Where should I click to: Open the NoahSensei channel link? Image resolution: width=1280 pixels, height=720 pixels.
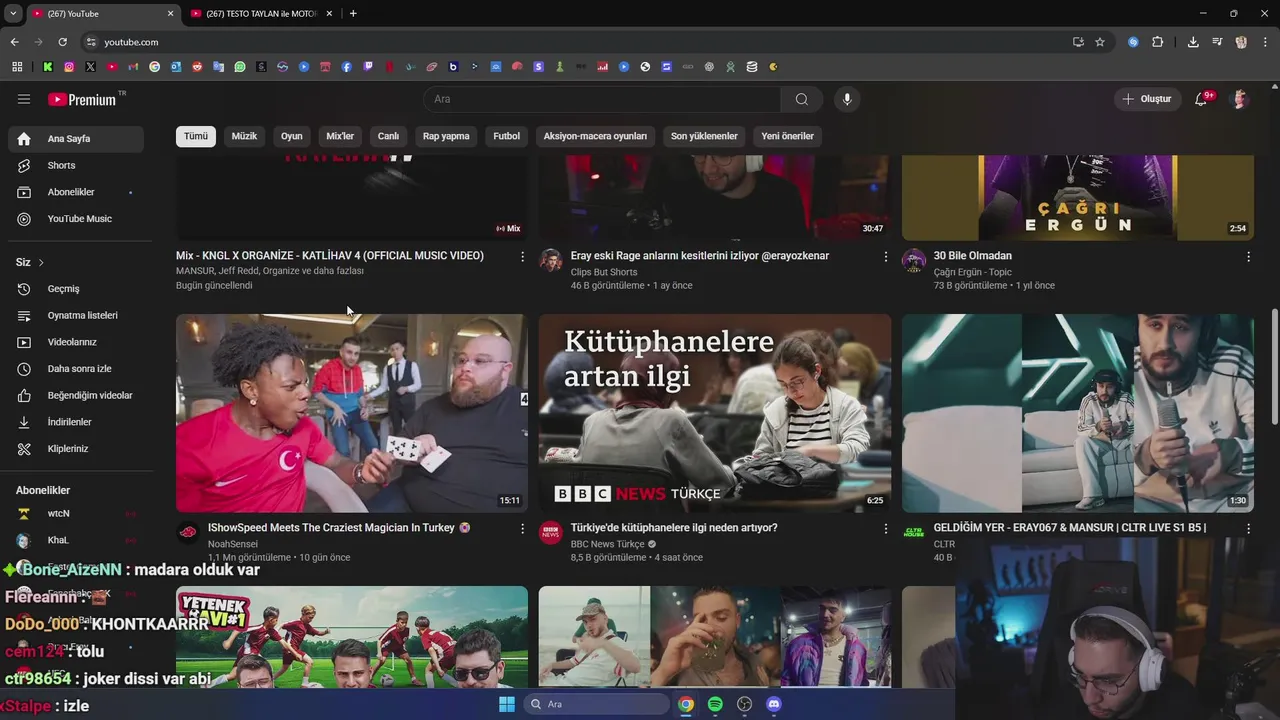point(233,544)
